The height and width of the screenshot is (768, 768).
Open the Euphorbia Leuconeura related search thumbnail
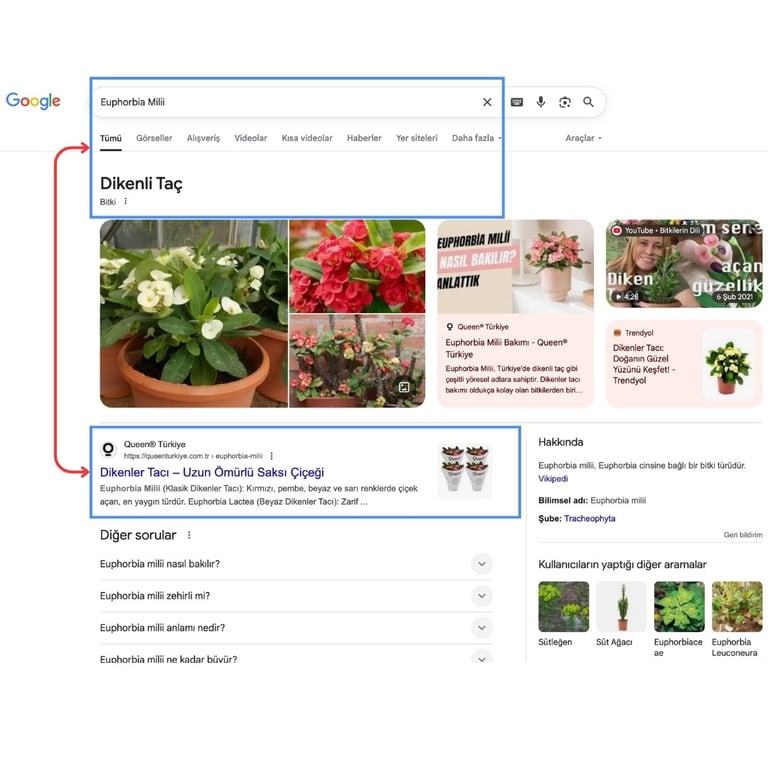(x=737, y=607)
